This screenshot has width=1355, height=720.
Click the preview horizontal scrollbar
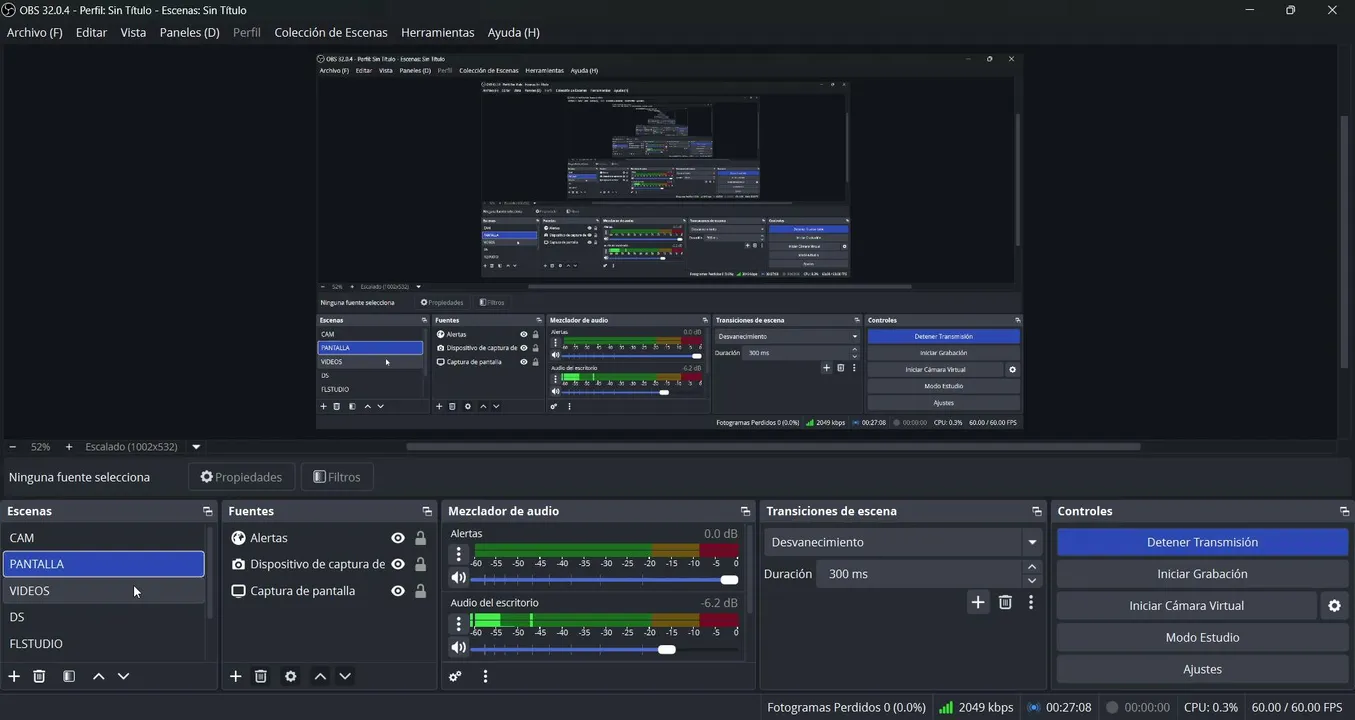click(x=773, y=447)
